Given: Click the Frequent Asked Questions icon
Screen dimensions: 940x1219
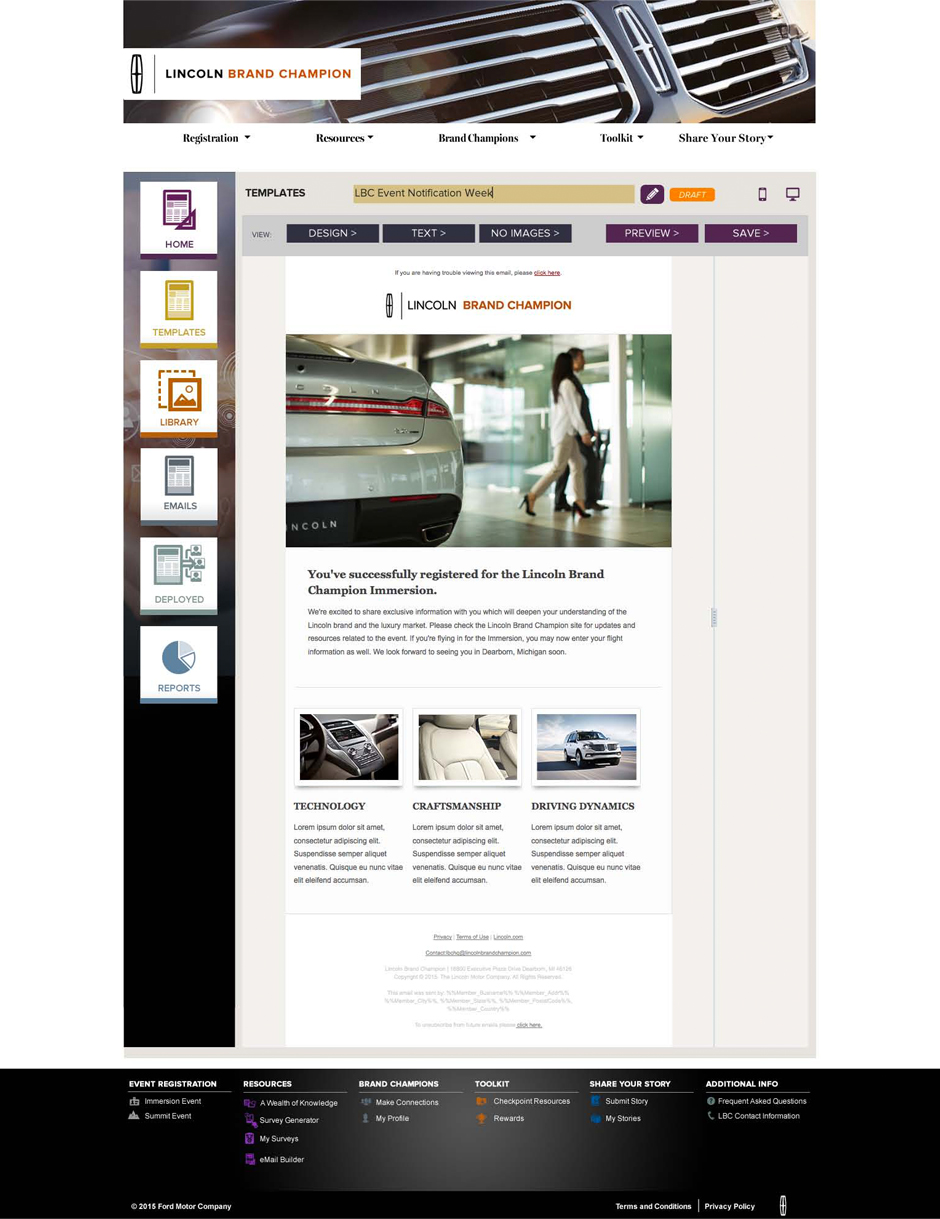Looking at the screenshot, I should [x=711, y=1101].
